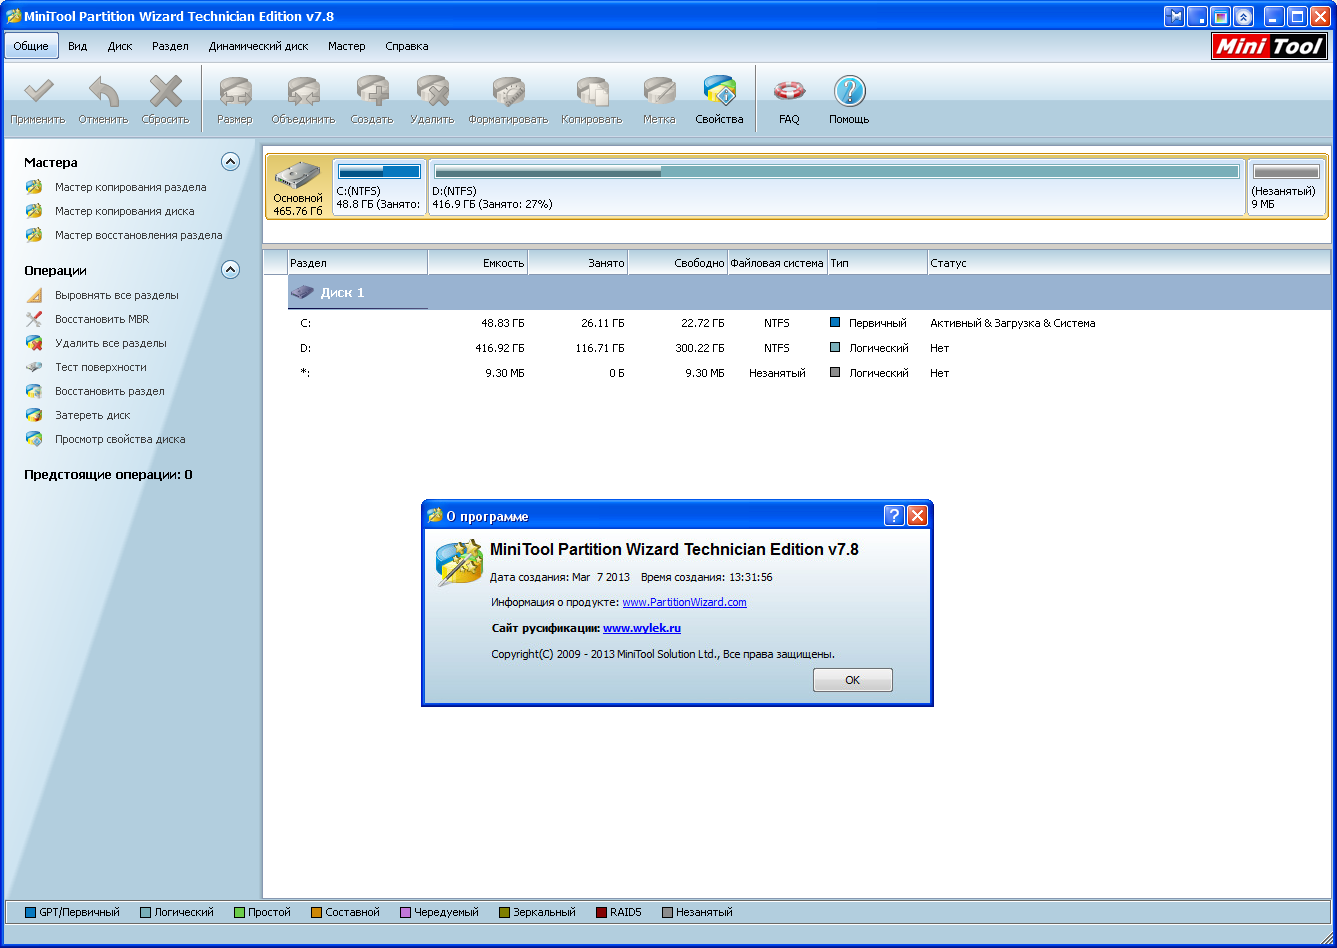This screenshot has height=948, width=1337.
Task: Follow the www.PartitionWizard.com link
Action: [684, 602]
